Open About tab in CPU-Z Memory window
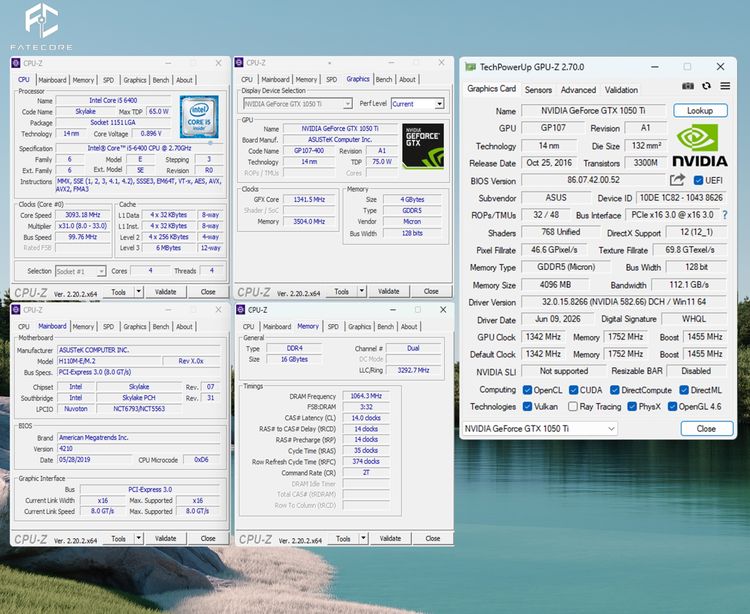Screen dimensions: 750x614 [x=408, y=327]
